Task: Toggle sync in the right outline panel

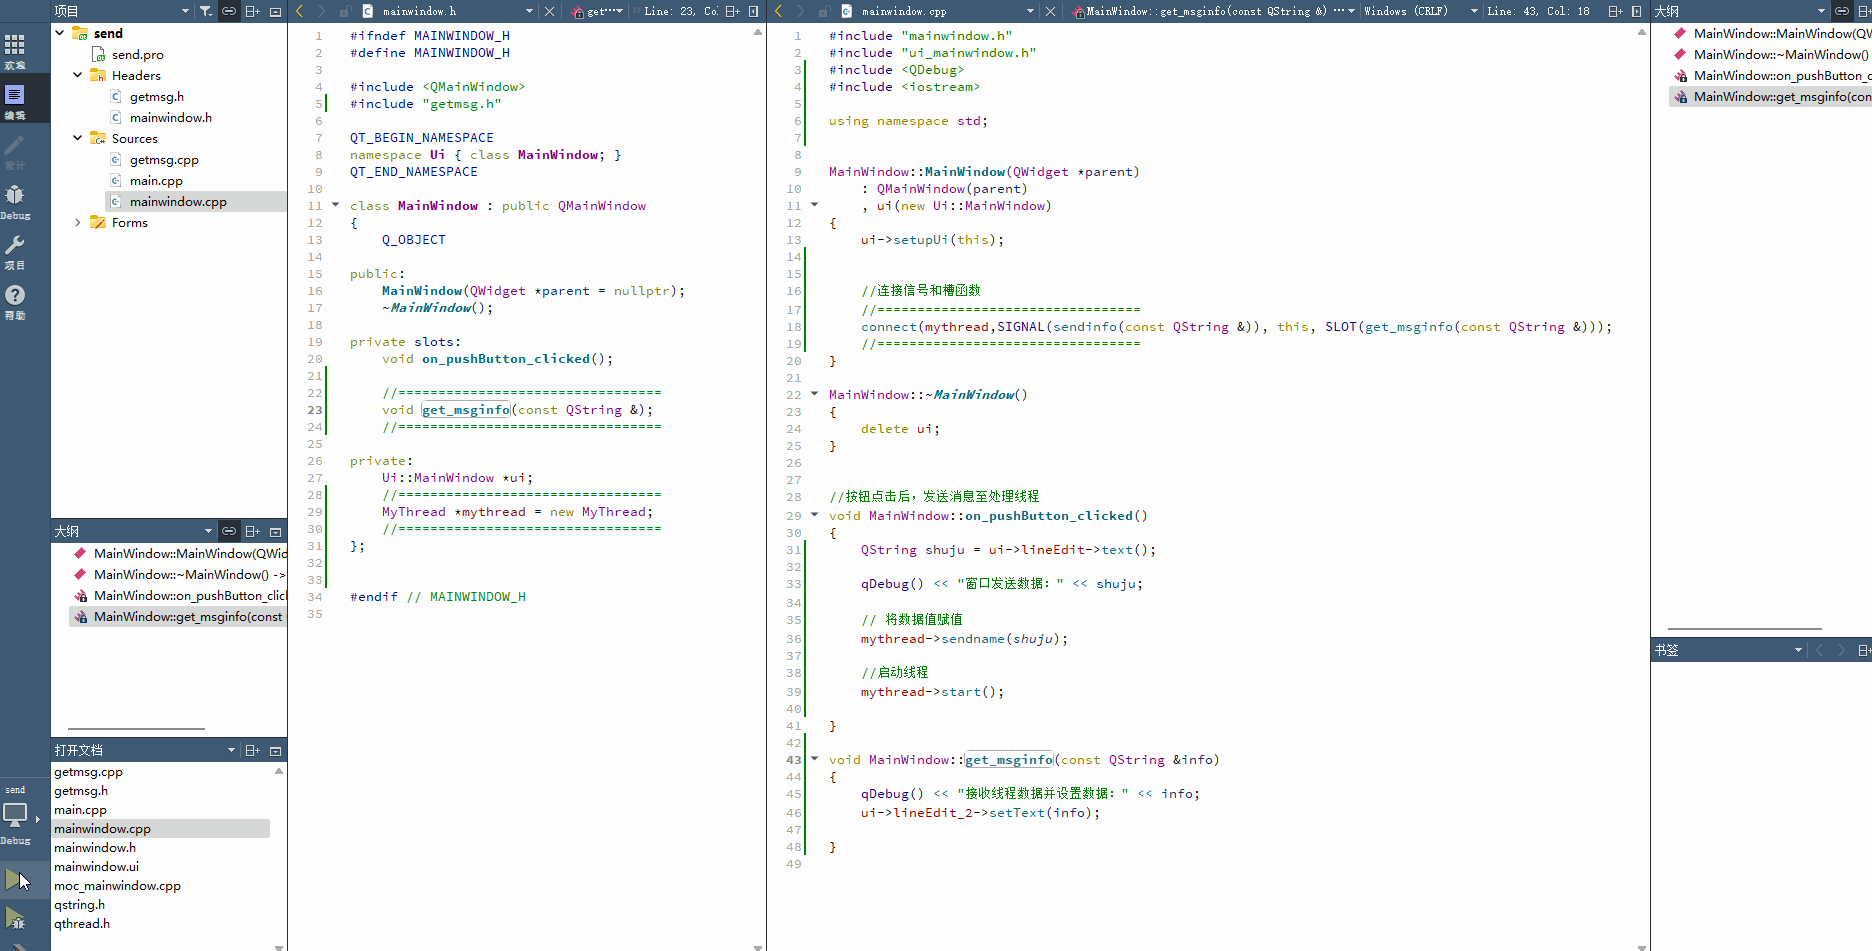Action: [x=1841, y=11]
